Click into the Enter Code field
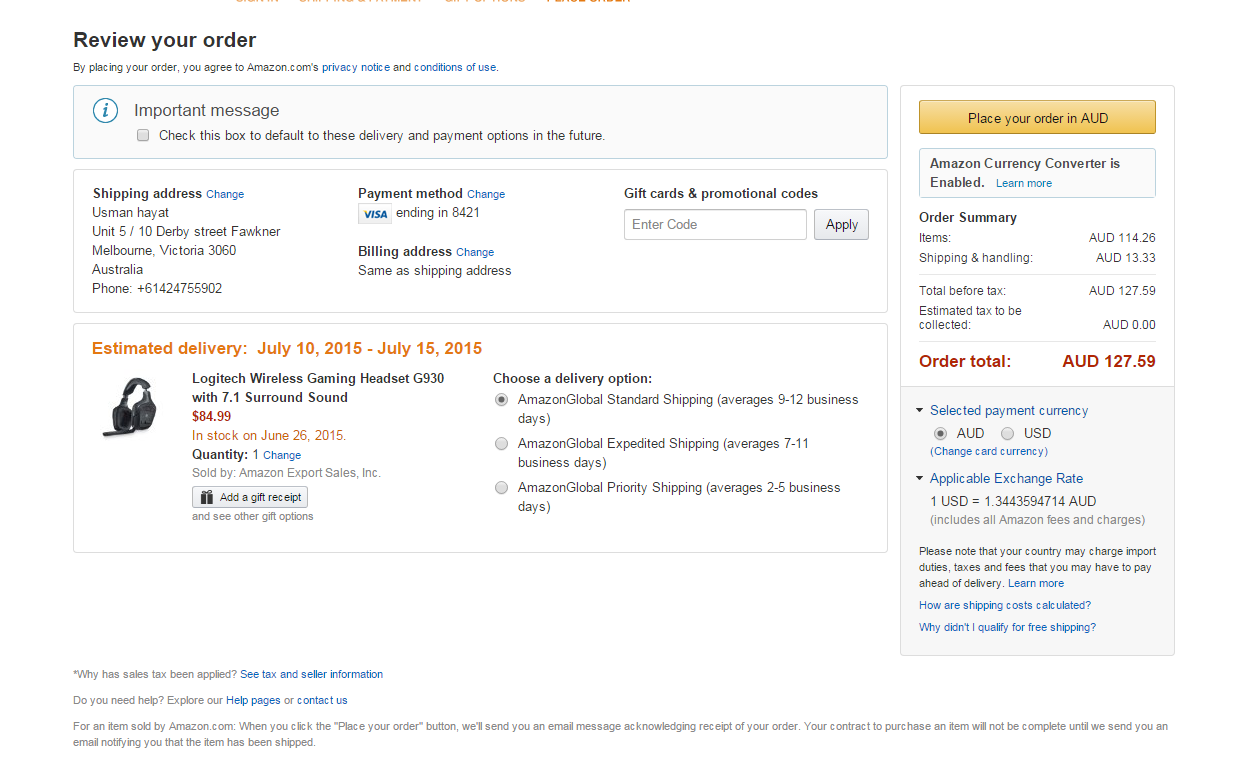 click(x=715, y=225)
